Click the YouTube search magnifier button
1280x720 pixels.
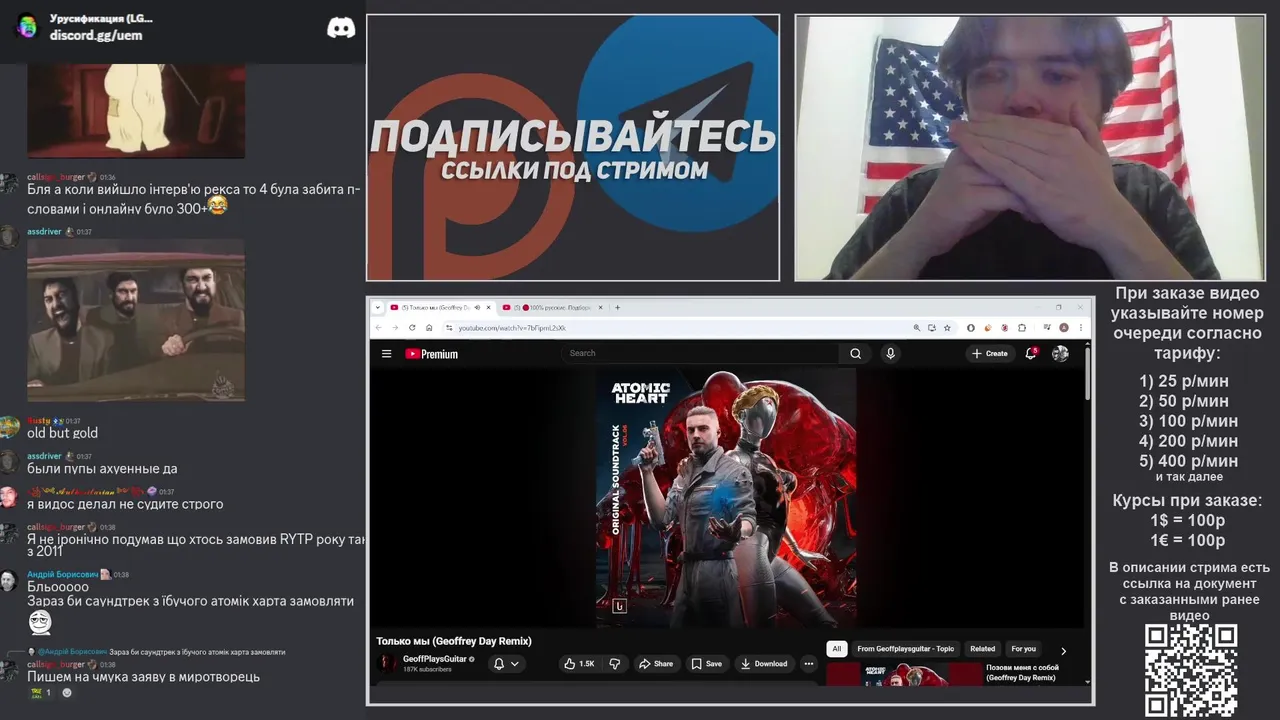pyautogui.click(x=855, y=353)
